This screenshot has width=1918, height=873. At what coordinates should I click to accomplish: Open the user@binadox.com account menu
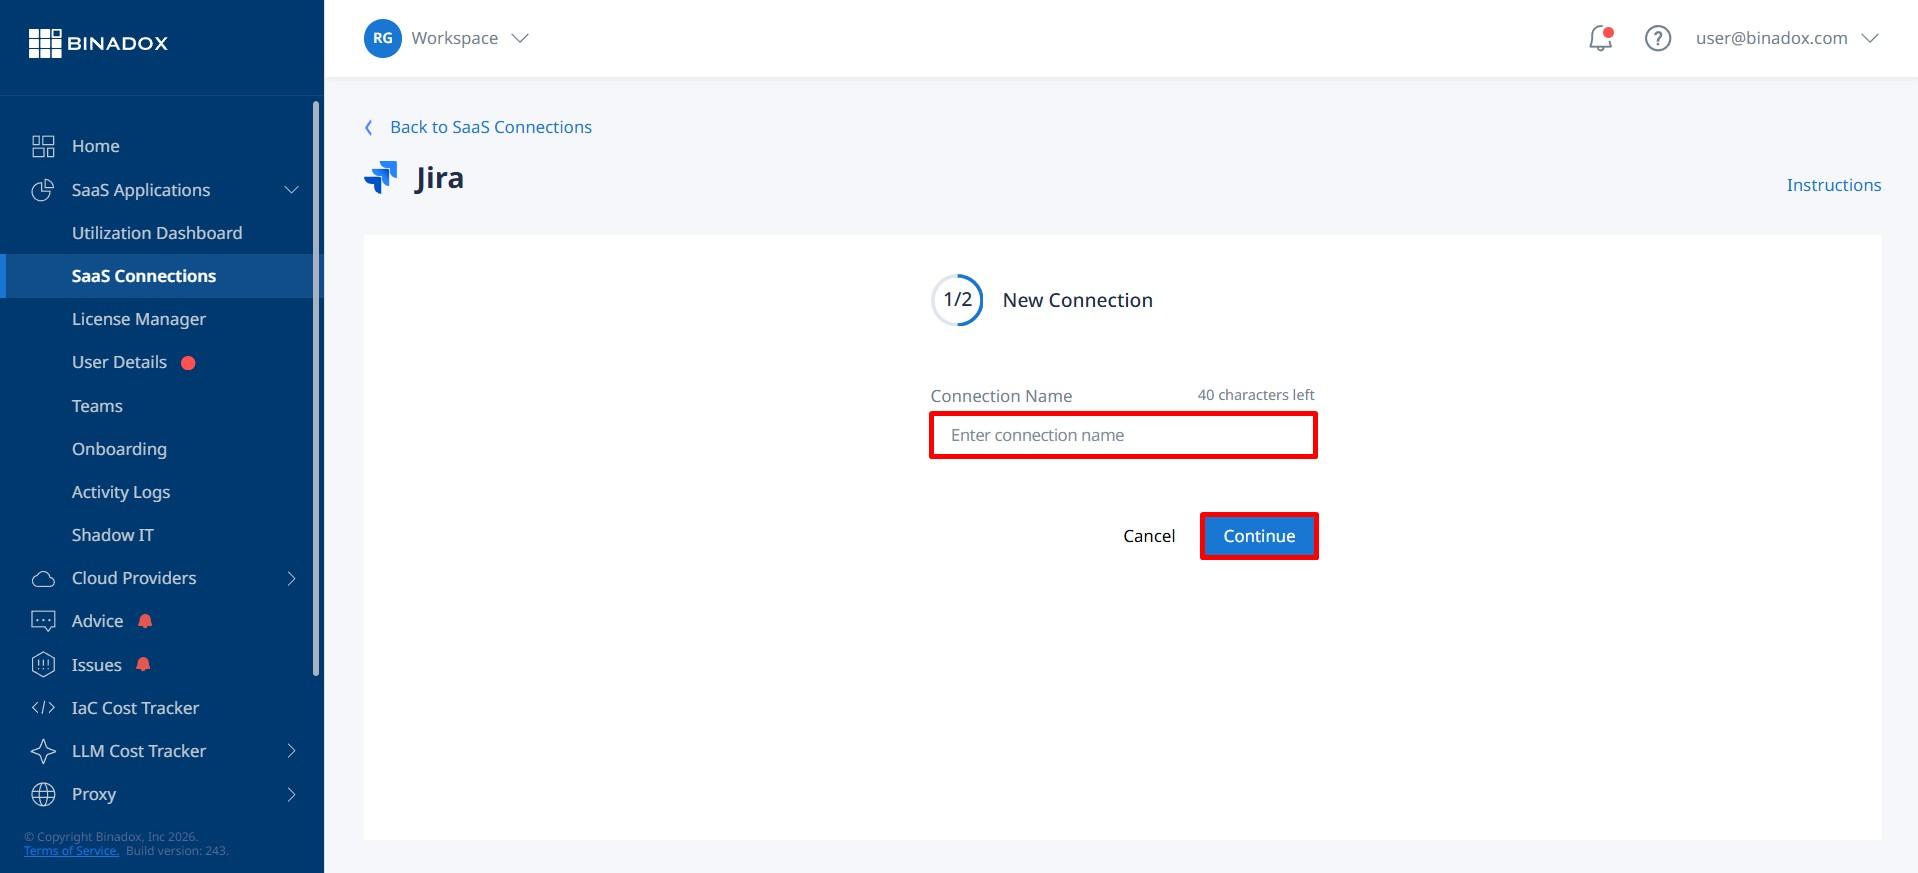(1787, 38)
